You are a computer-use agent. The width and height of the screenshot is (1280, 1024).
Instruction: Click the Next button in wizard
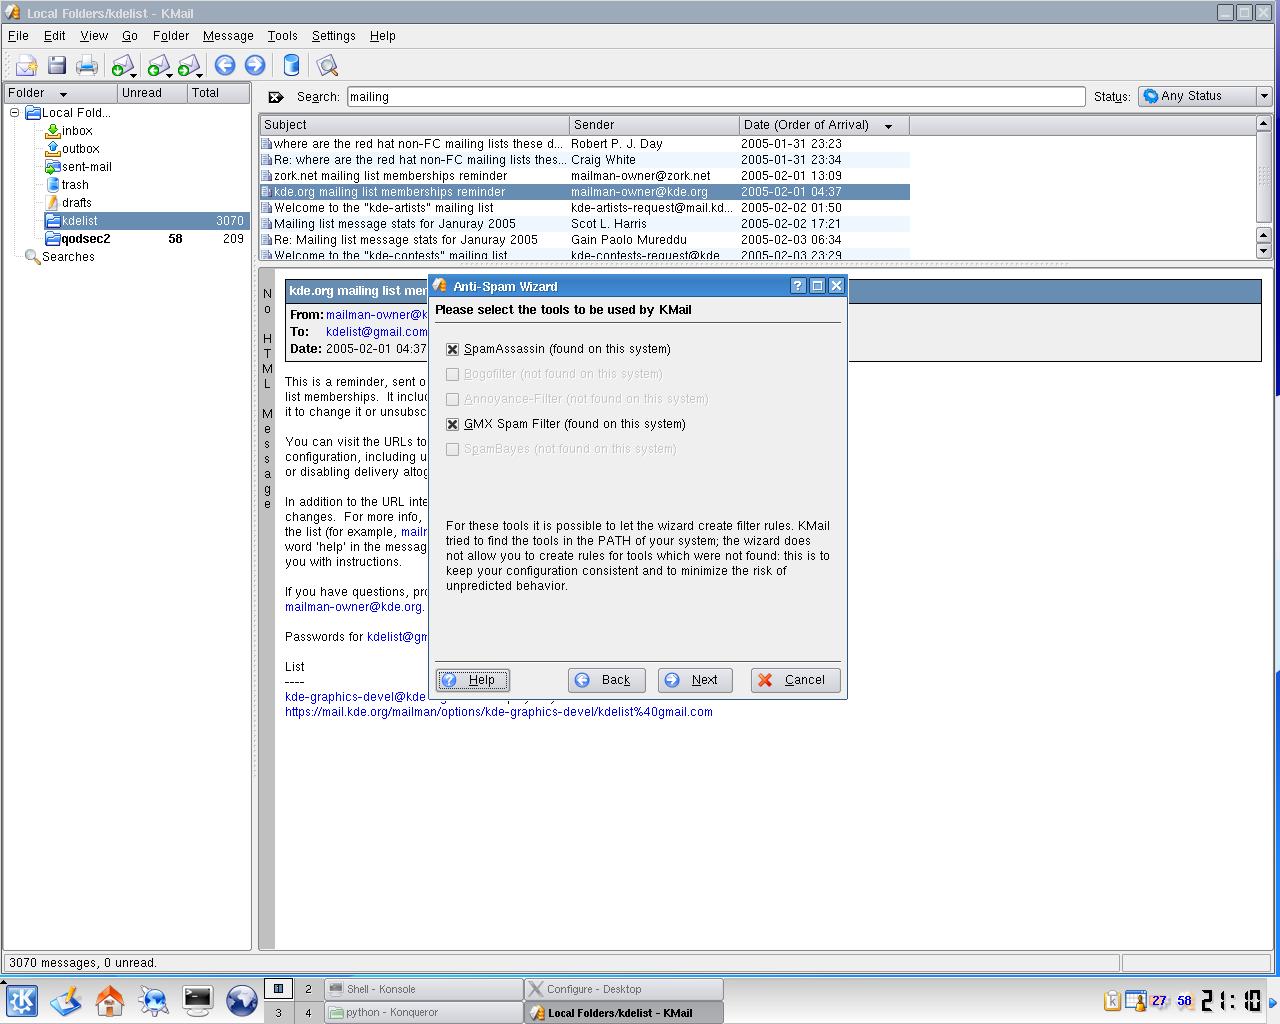[695, 680]
